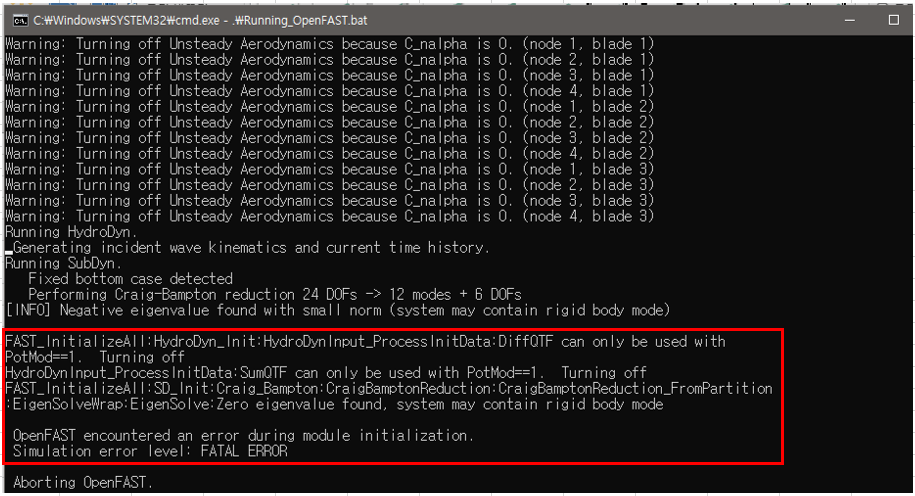
Task: Click the warning line 'node 4, blade 2'
Action: pyautogui.click(x=330, y=153)
